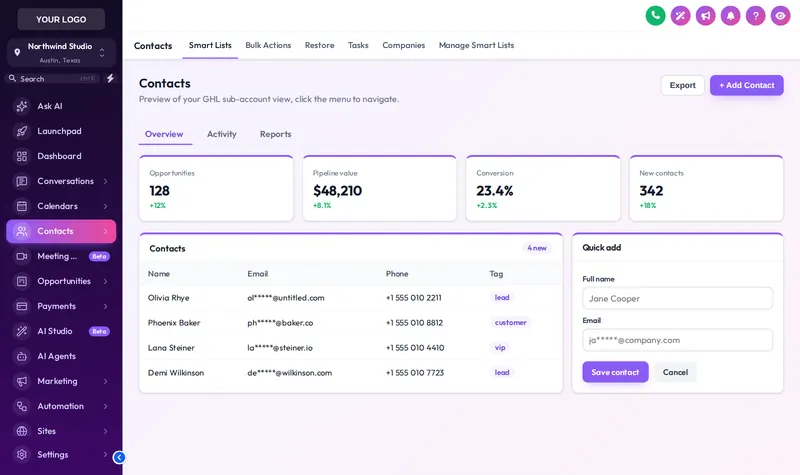This screenshot has width=800, height=475.
Task: Click the AI Agents robot icon
Action: (x=21, y=356)
